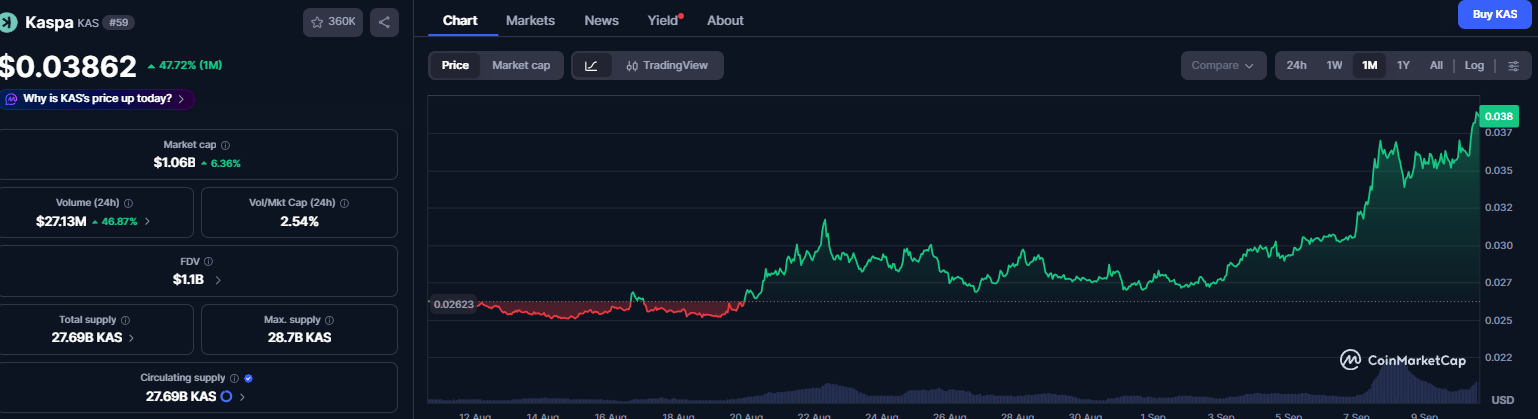Image resolution: width=1538 pixels, height=419 pixels.
Task: Click Market cap info icon
Action: 225,145
